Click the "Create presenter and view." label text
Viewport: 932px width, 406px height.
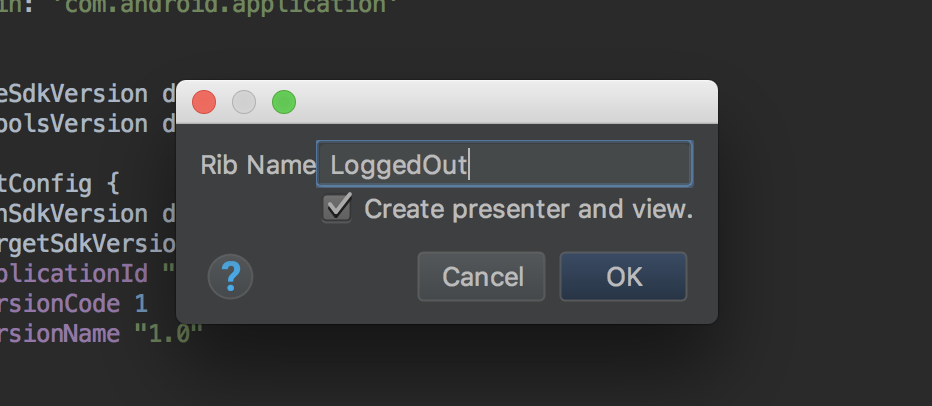[x=528, y=209]
